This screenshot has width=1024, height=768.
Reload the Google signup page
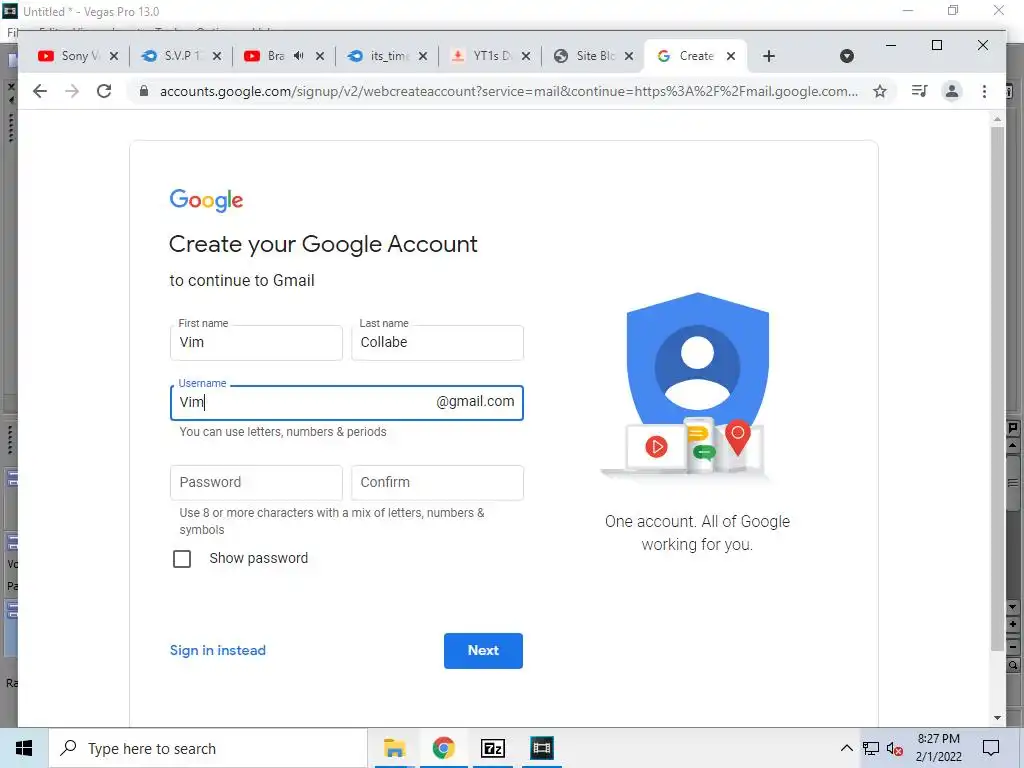(x=104, y=91)
